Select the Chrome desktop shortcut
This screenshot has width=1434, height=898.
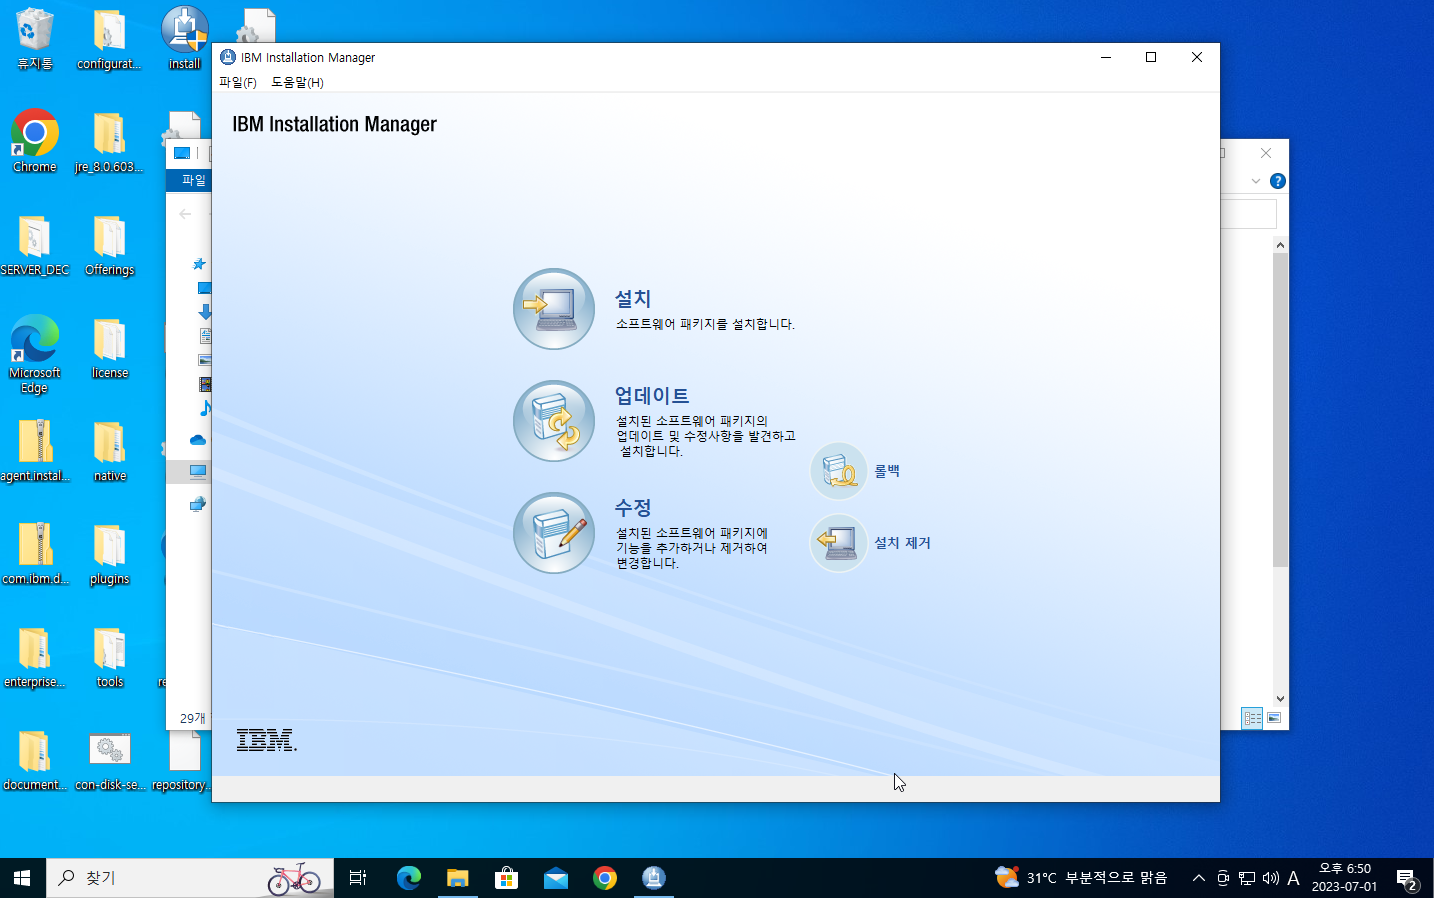35,141
